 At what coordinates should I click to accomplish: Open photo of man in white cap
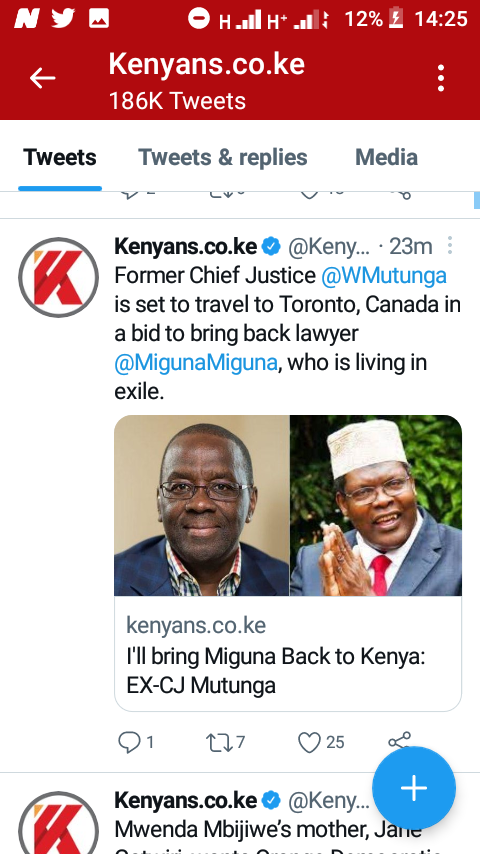pyautogui.click(x=376, y=505)
